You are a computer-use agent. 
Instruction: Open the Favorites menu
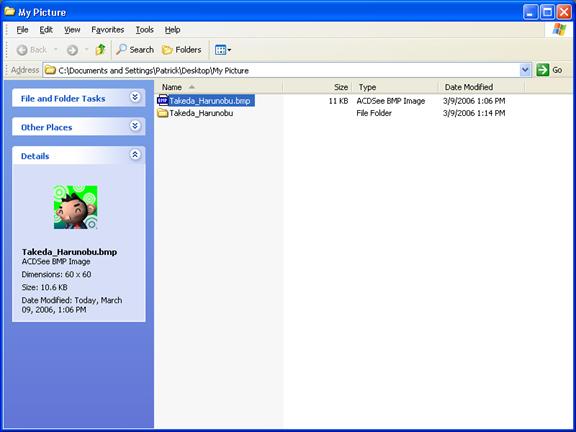[x=108, y=30]
